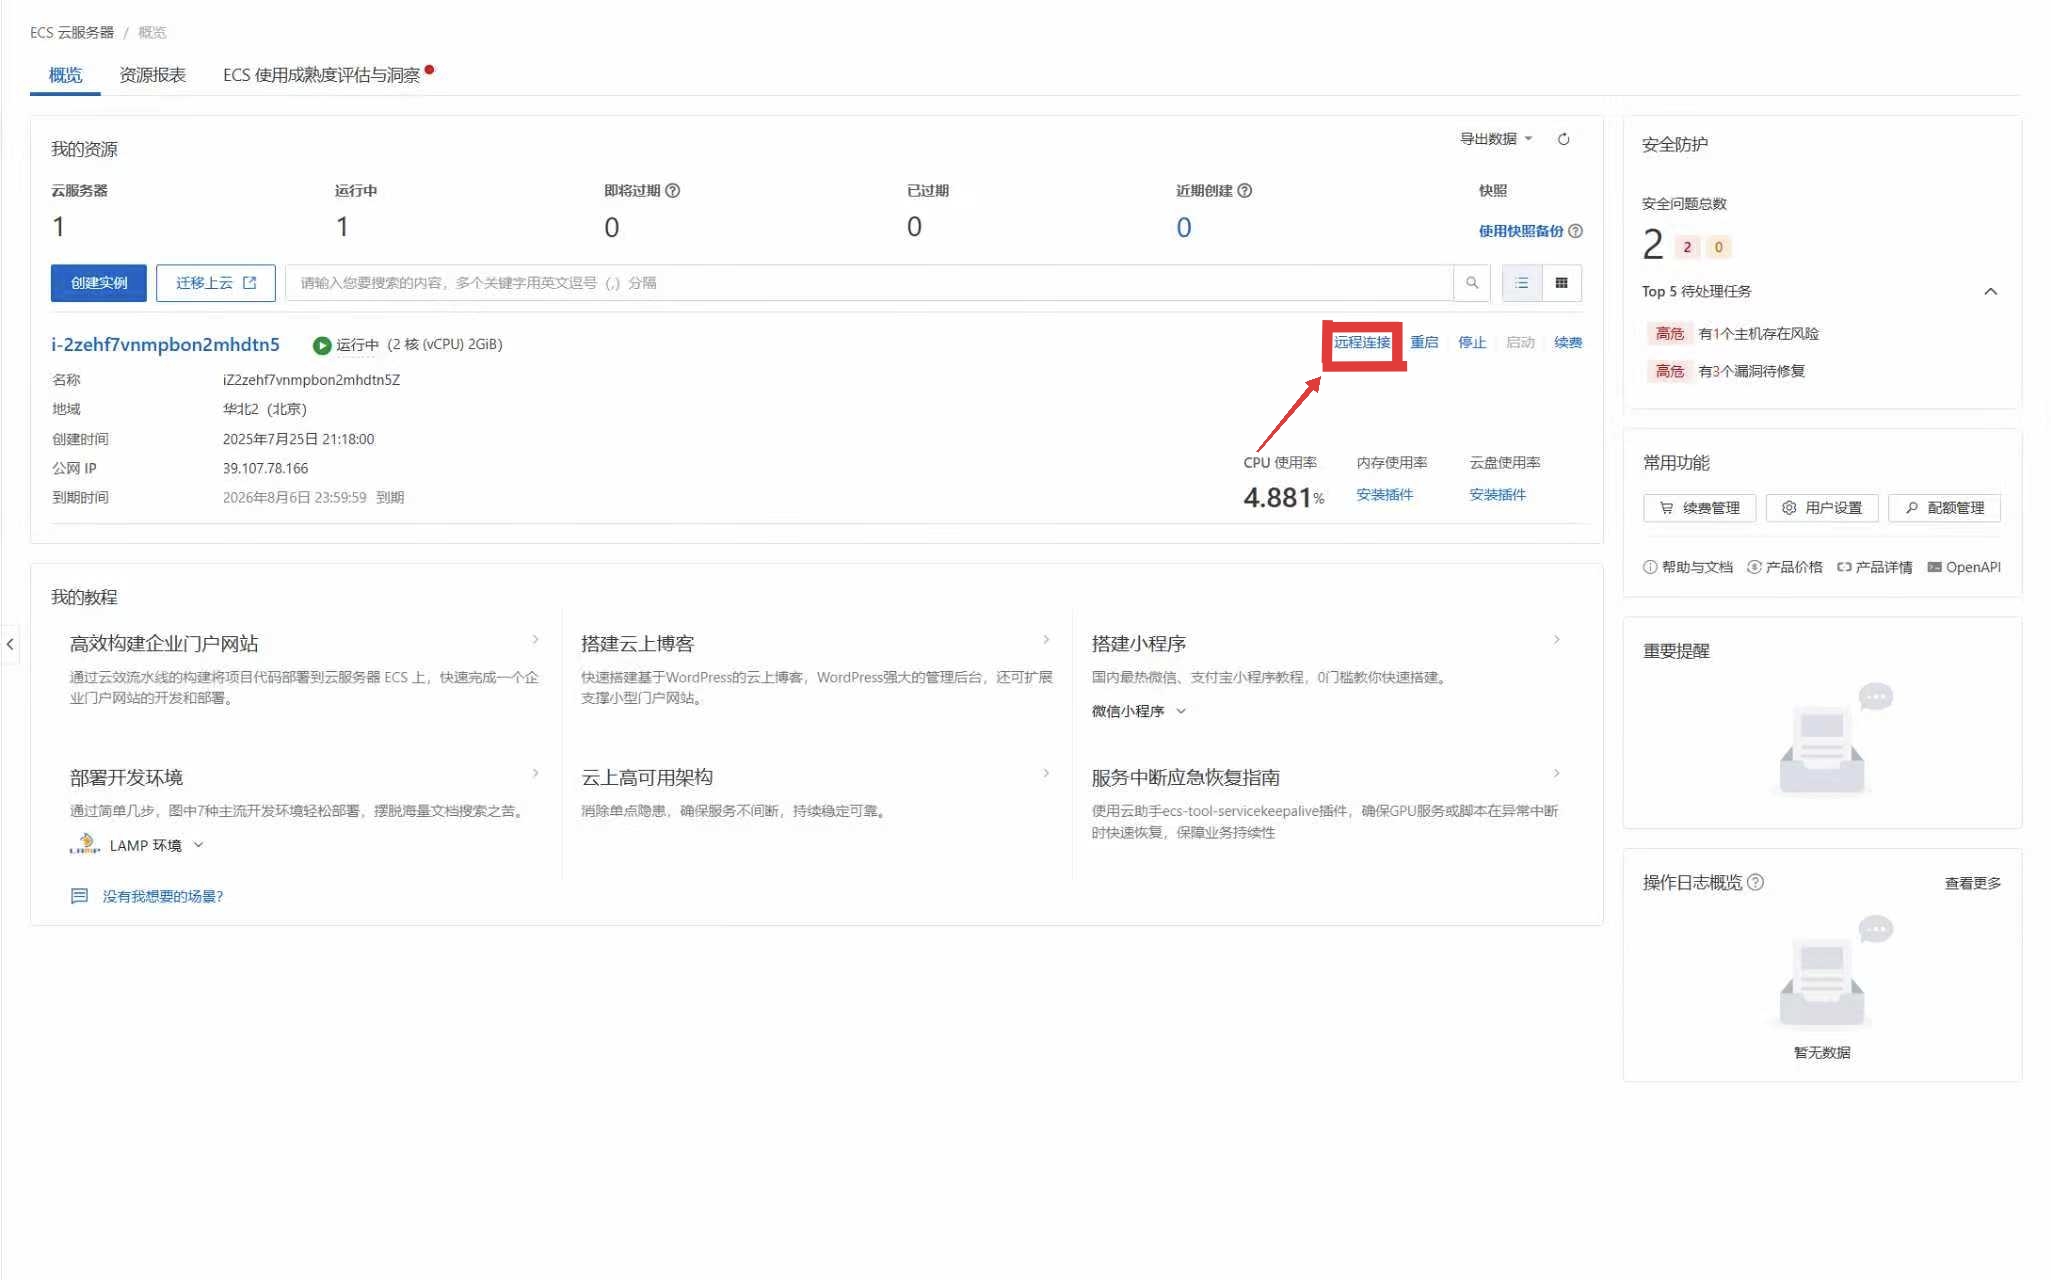Screen dimensions: 2051x1280
Task: Click the refresh icon in My Resources
Action: pos(1563,139)
